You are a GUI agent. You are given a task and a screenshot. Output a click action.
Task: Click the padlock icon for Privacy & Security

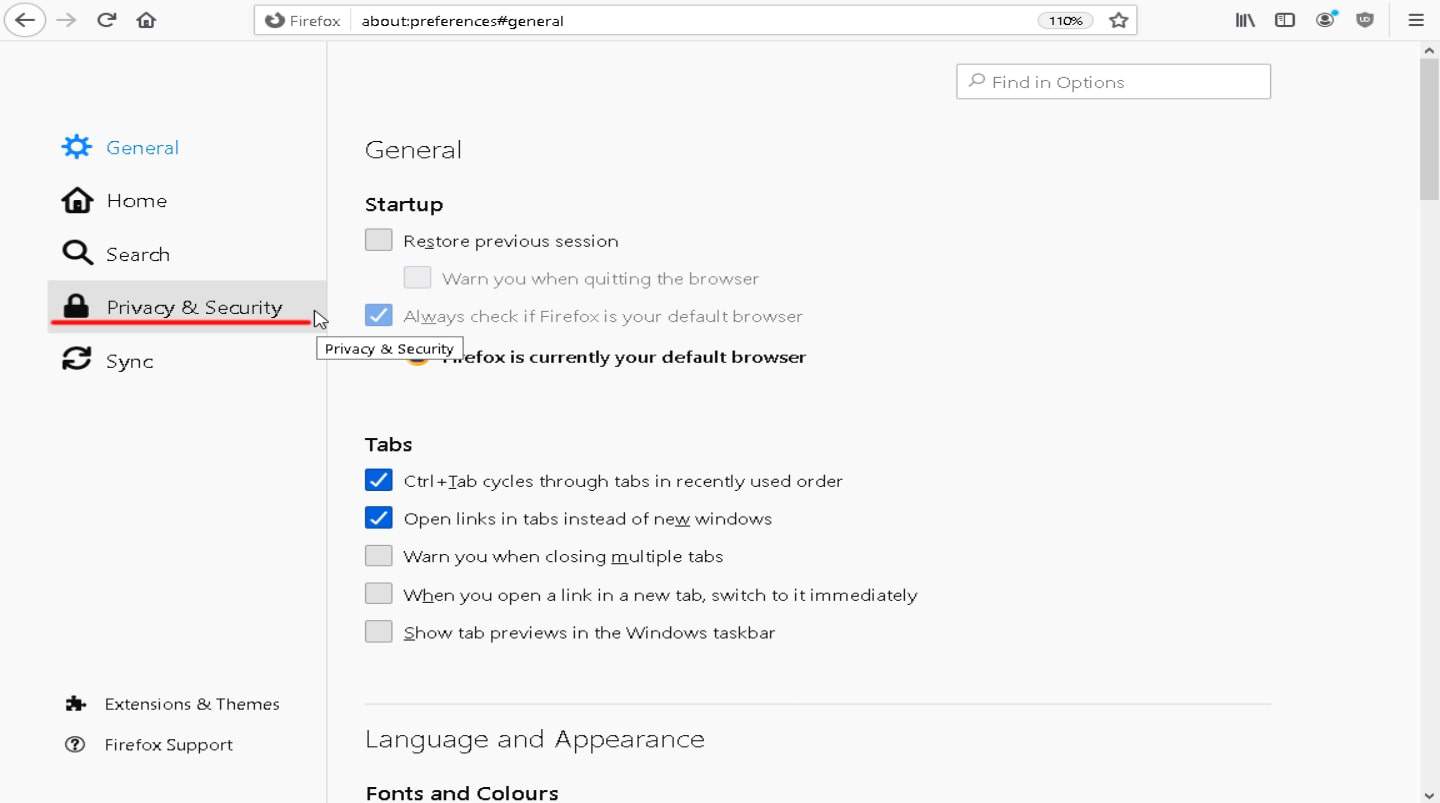click(x=76, y=306)
